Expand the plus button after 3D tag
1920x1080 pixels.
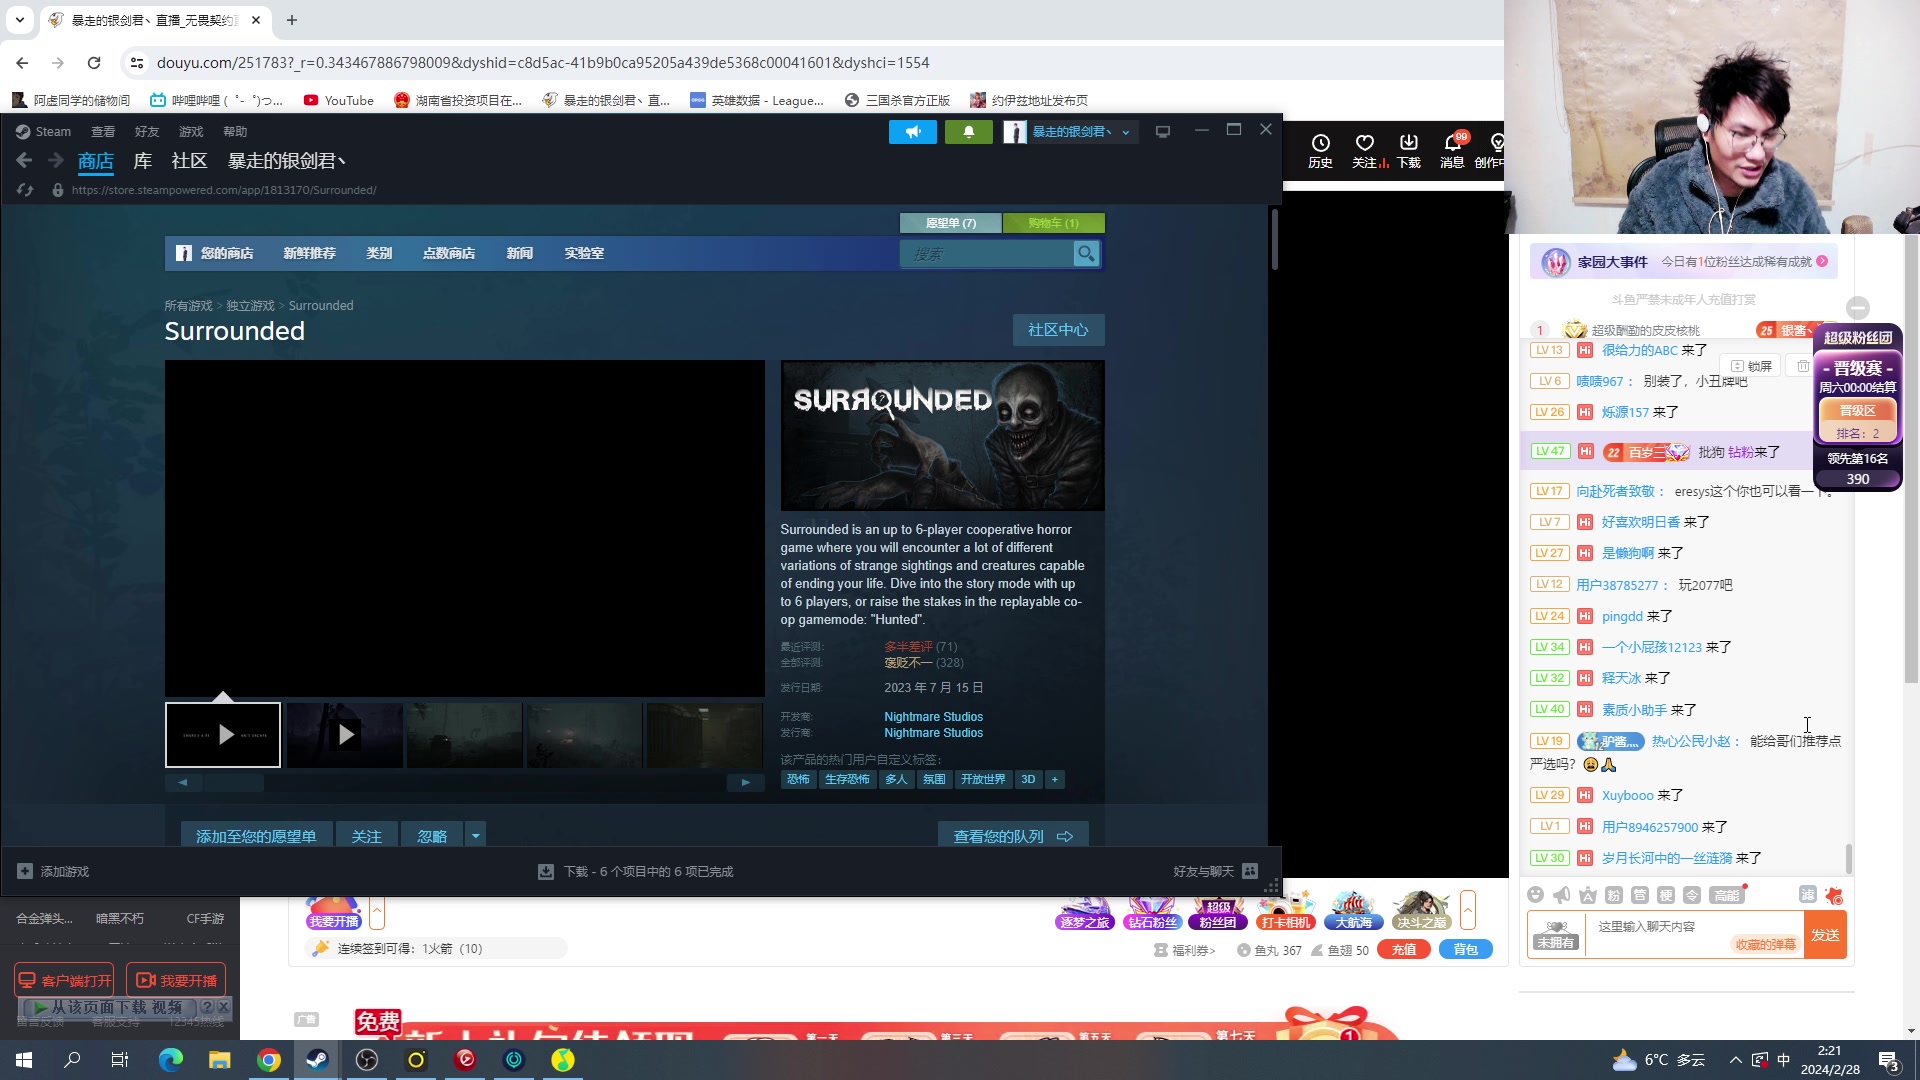point(1054,780)
